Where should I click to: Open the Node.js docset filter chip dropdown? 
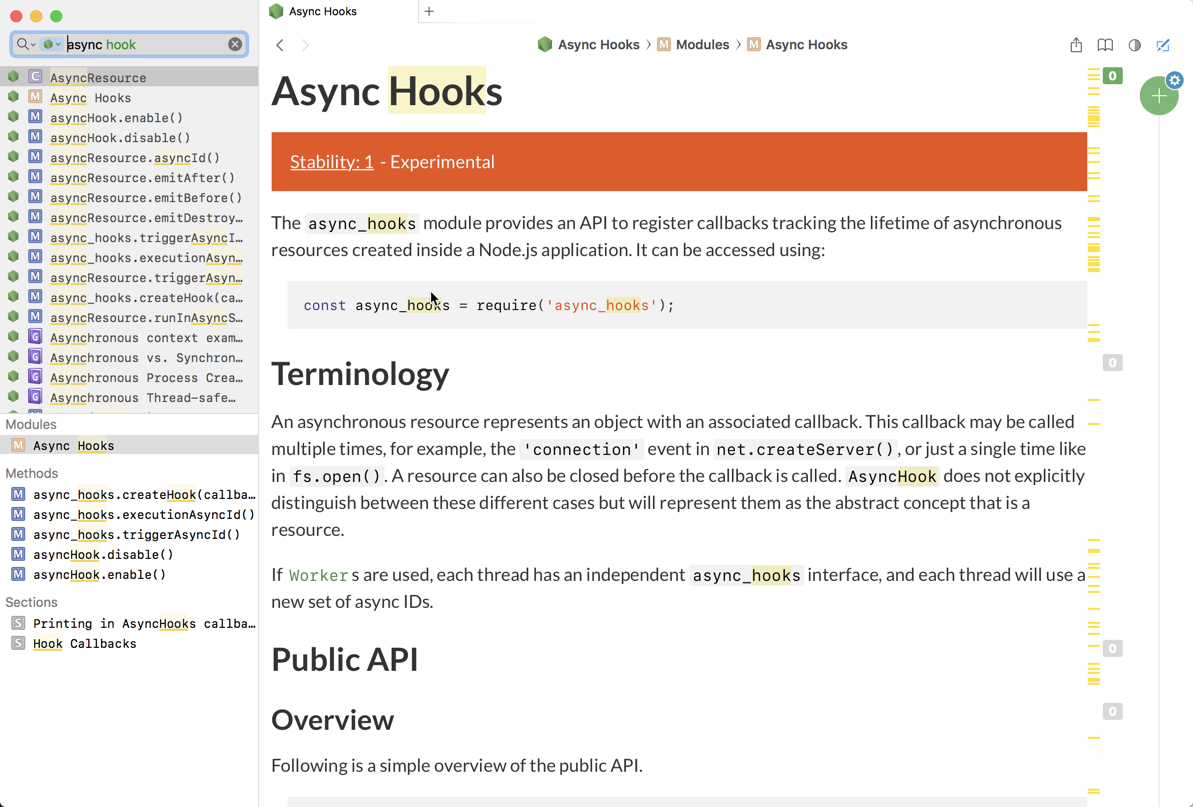click(52, 44)
